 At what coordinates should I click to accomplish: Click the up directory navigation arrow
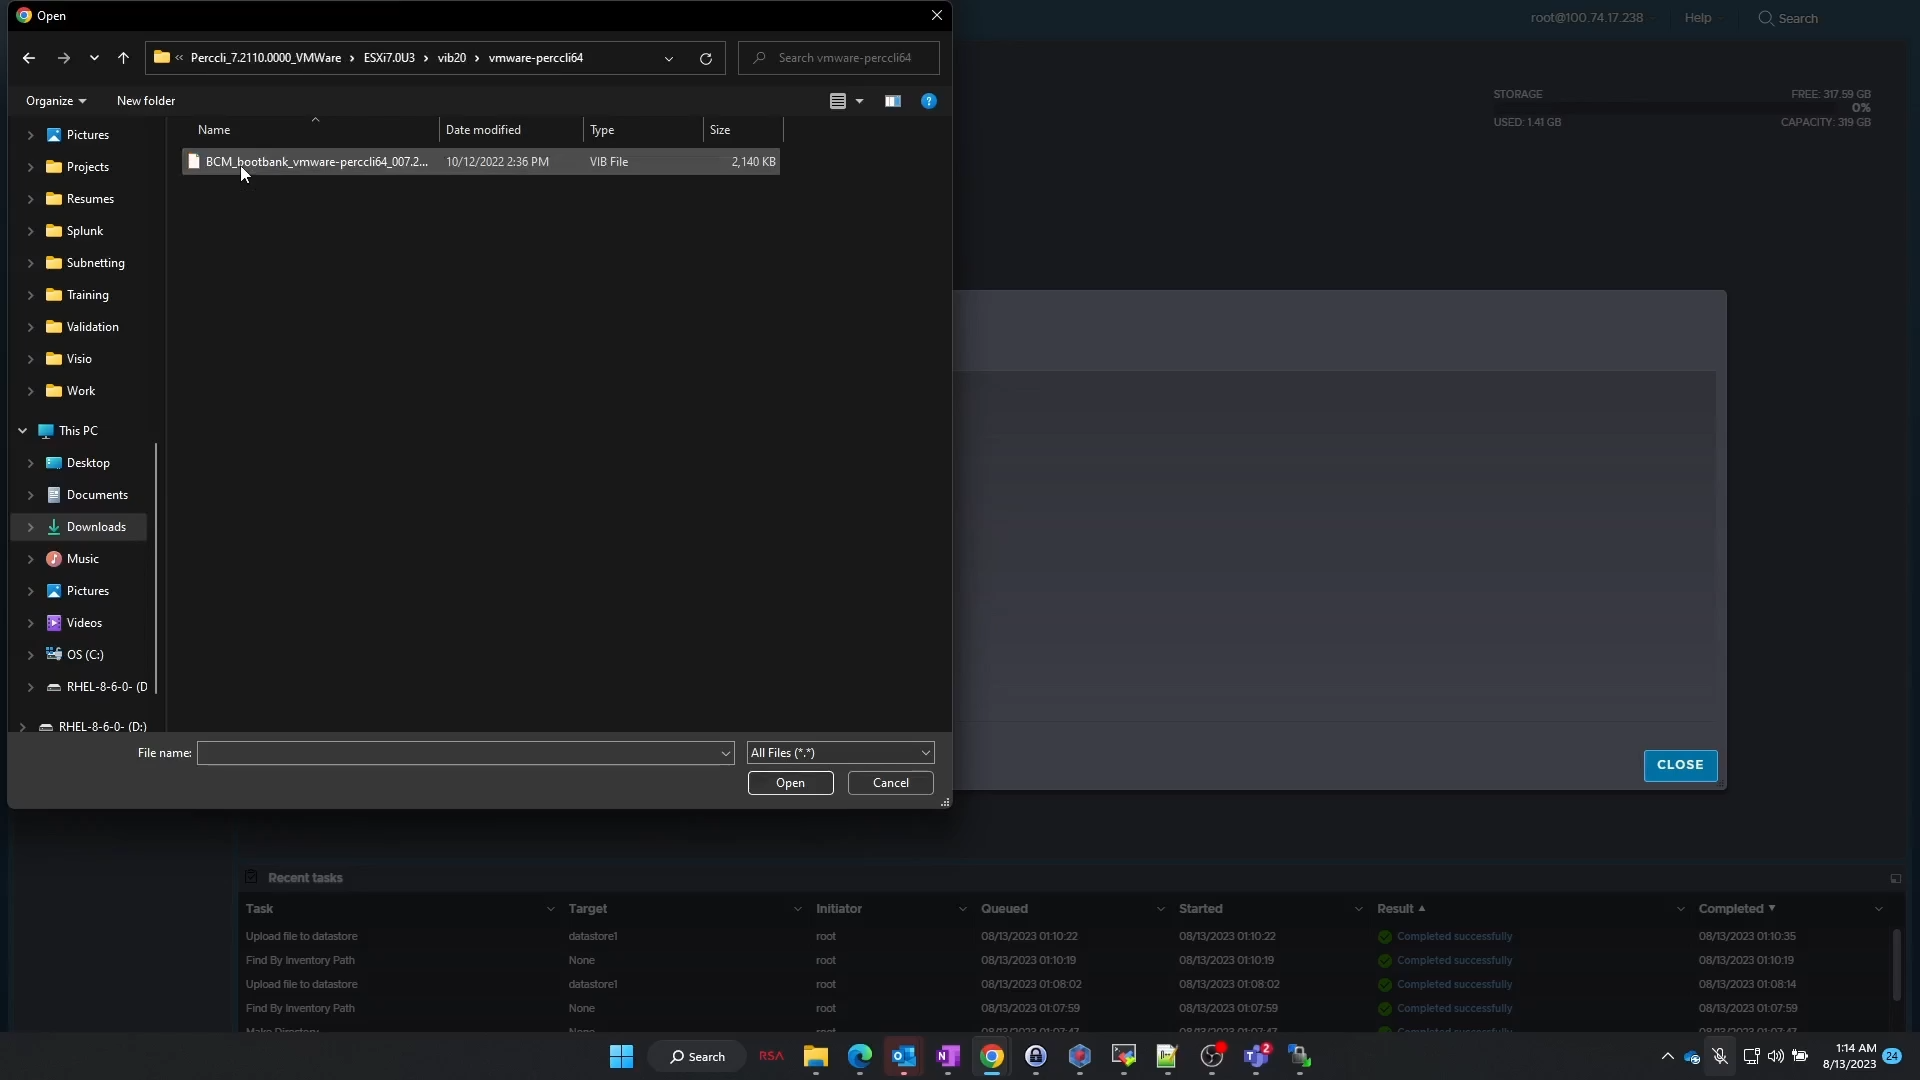click(124, 57)
